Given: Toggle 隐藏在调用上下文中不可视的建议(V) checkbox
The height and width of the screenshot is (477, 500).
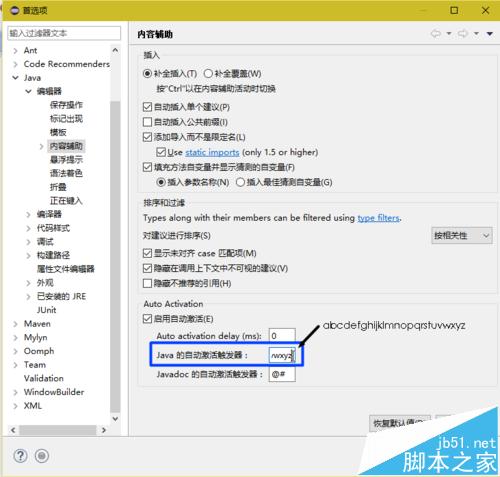Looking at the screenshot, I should click(147, 268).
